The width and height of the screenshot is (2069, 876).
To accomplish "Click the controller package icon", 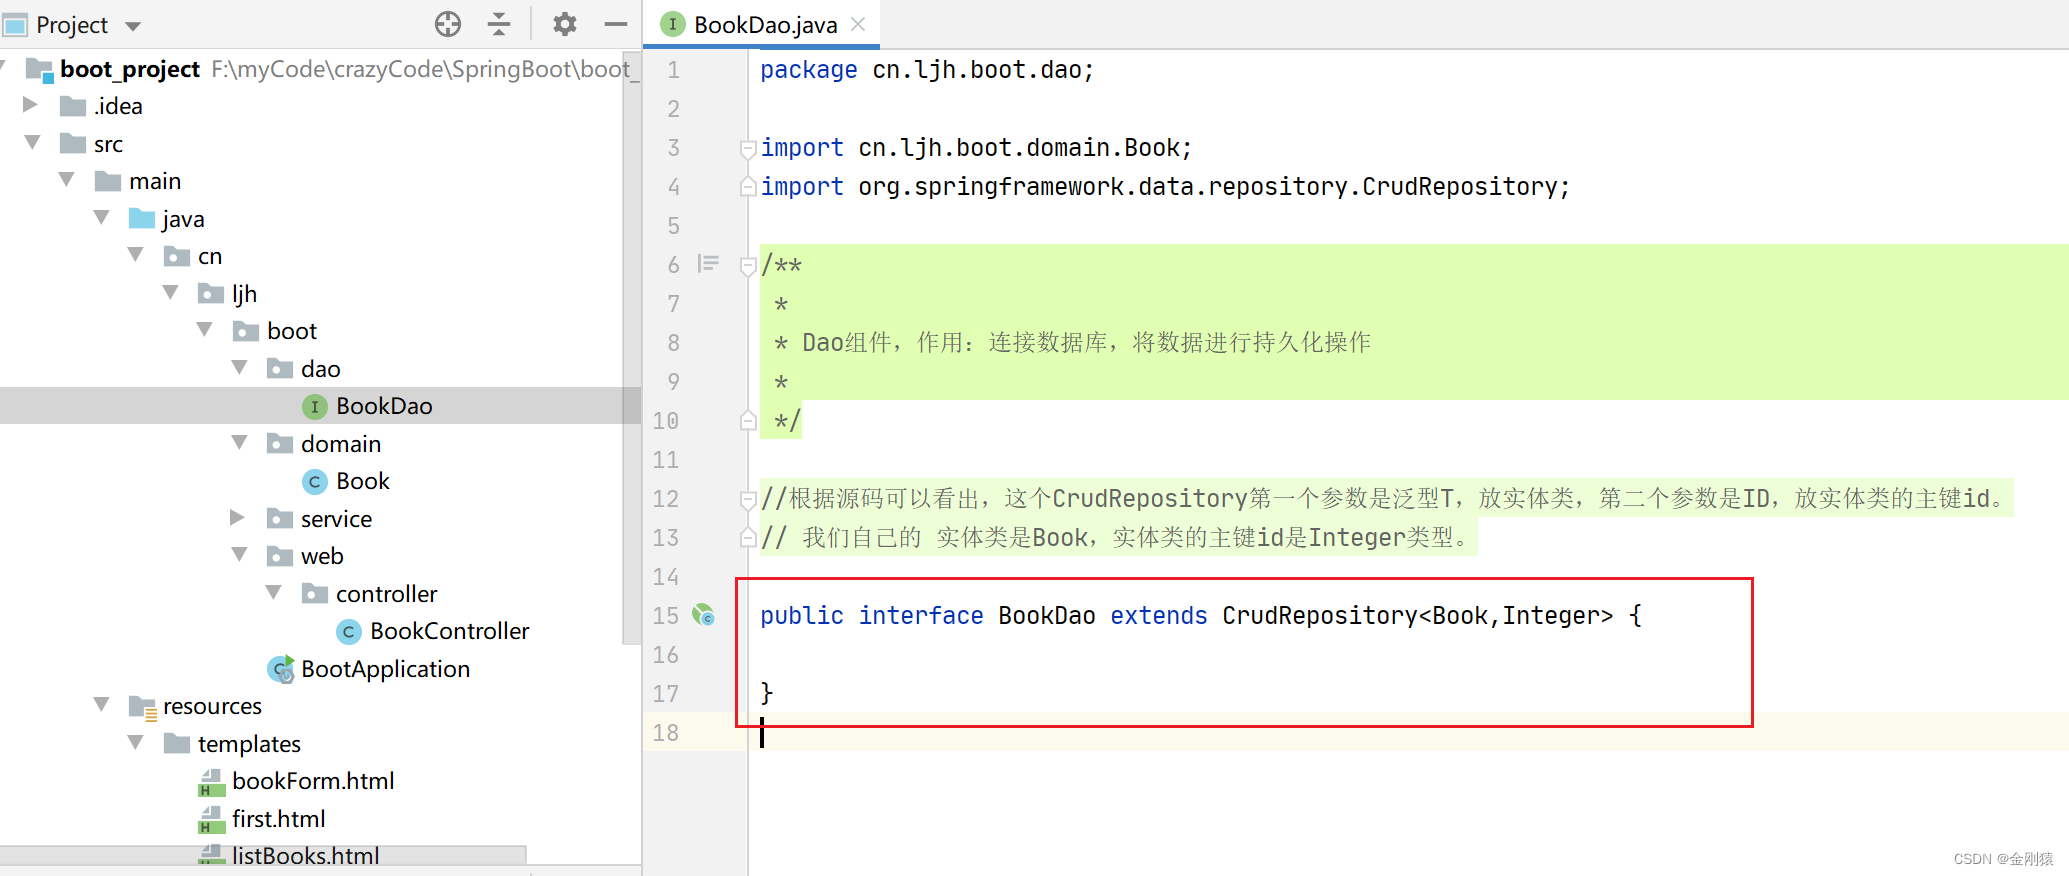I will point(315,593).
